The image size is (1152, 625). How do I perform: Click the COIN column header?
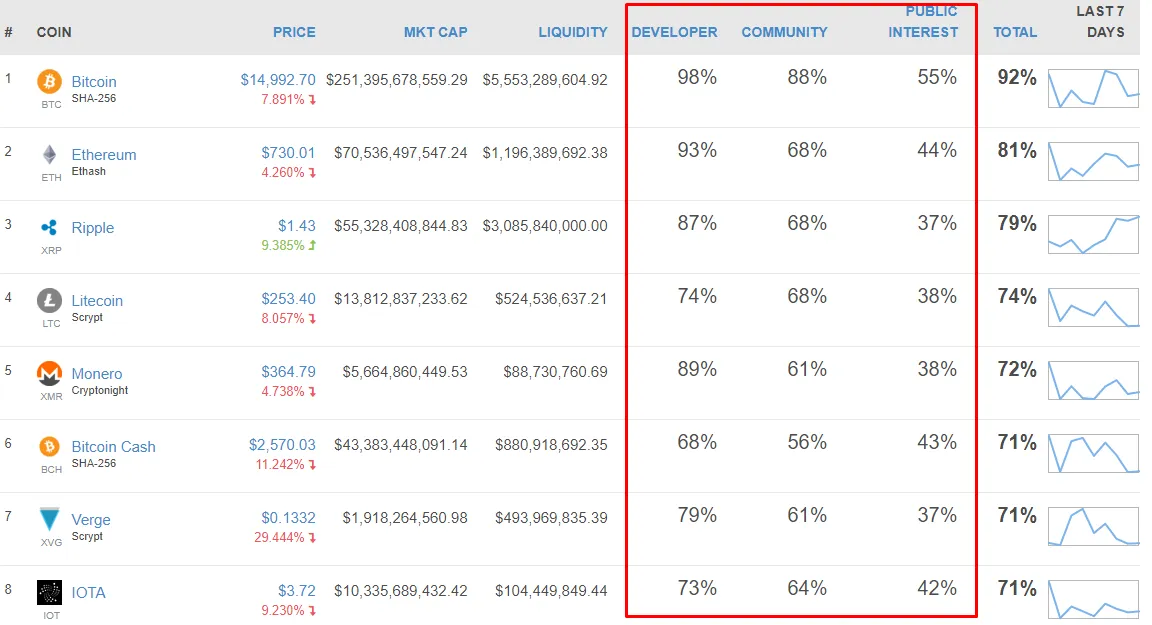54,32
